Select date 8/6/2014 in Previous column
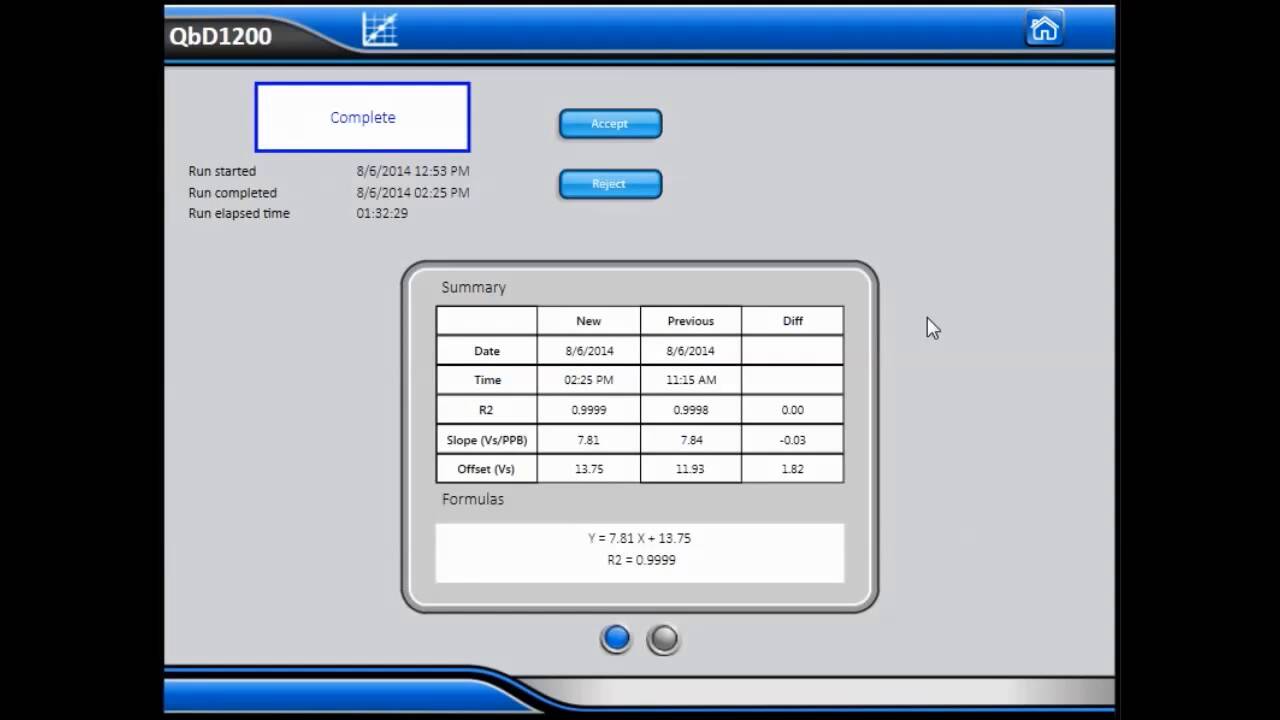 click(691, 351)
